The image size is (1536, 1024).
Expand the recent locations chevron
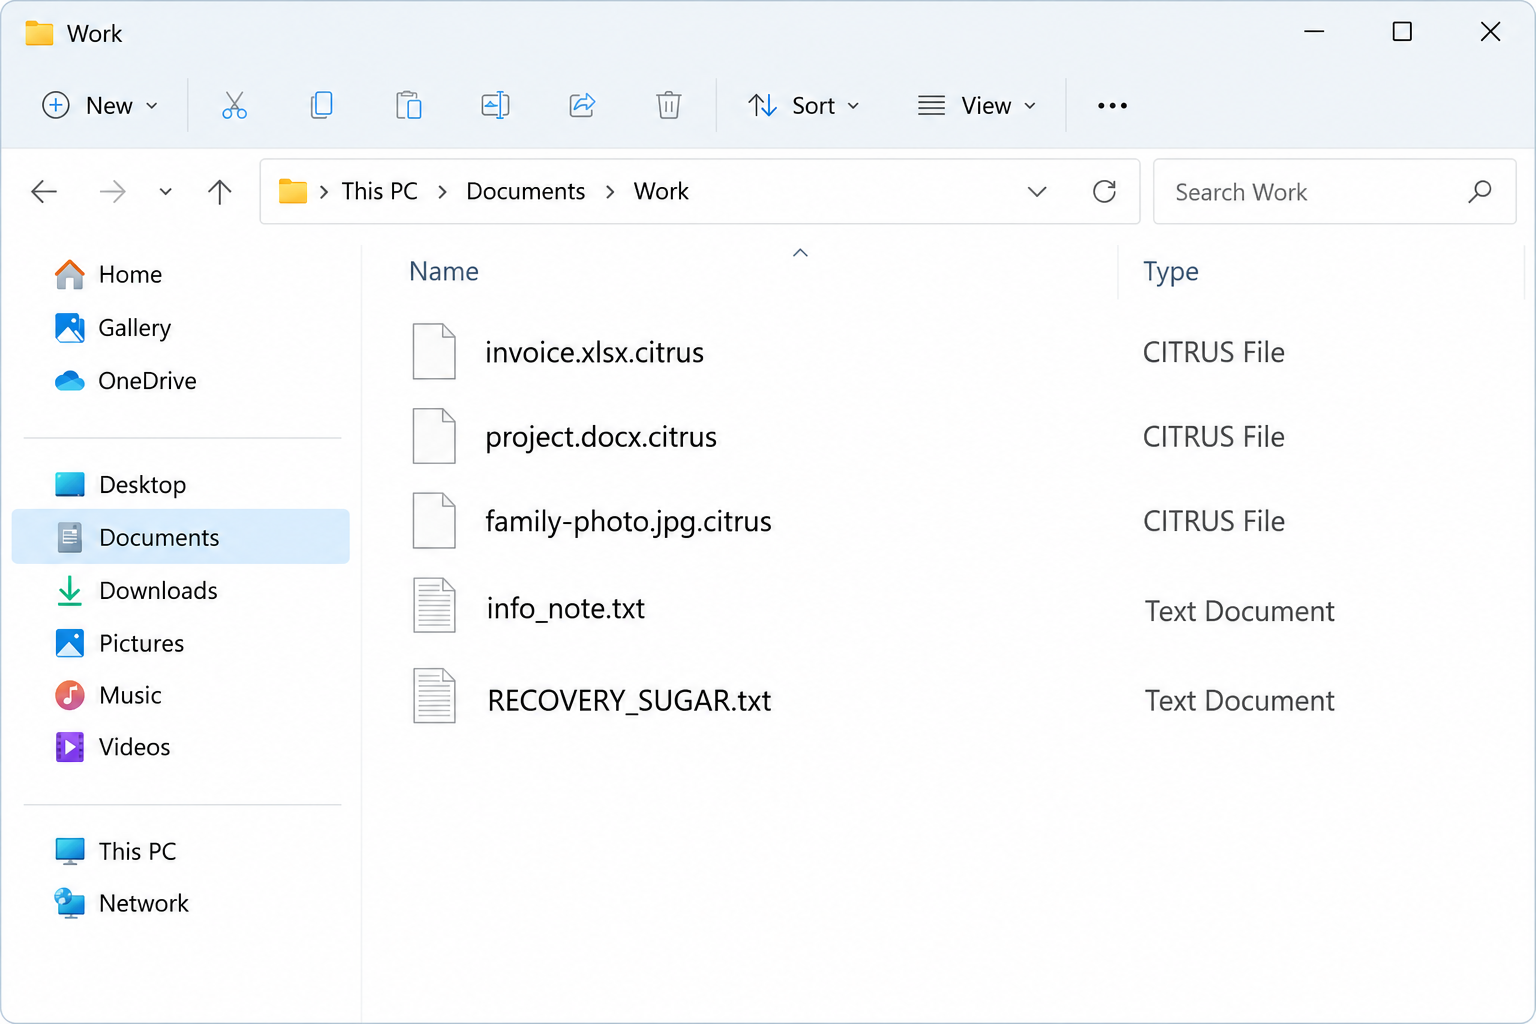click(x=166, y=191)
